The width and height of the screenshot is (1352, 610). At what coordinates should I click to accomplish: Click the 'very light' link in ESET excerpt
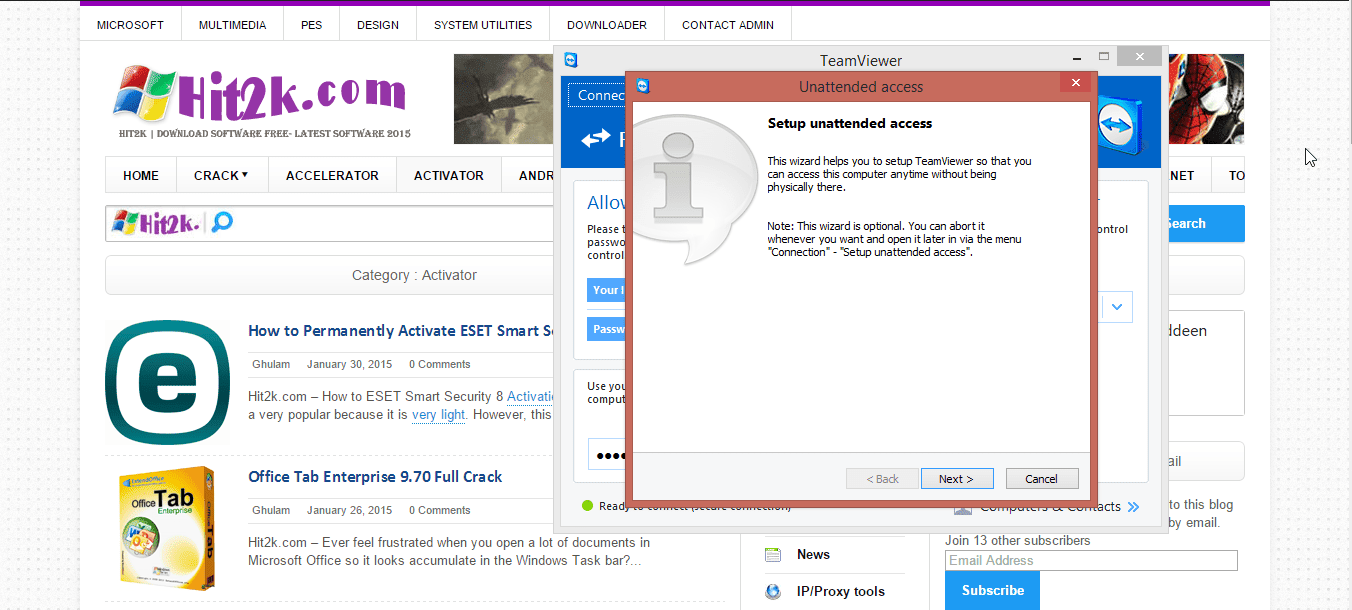click(439, 415)
